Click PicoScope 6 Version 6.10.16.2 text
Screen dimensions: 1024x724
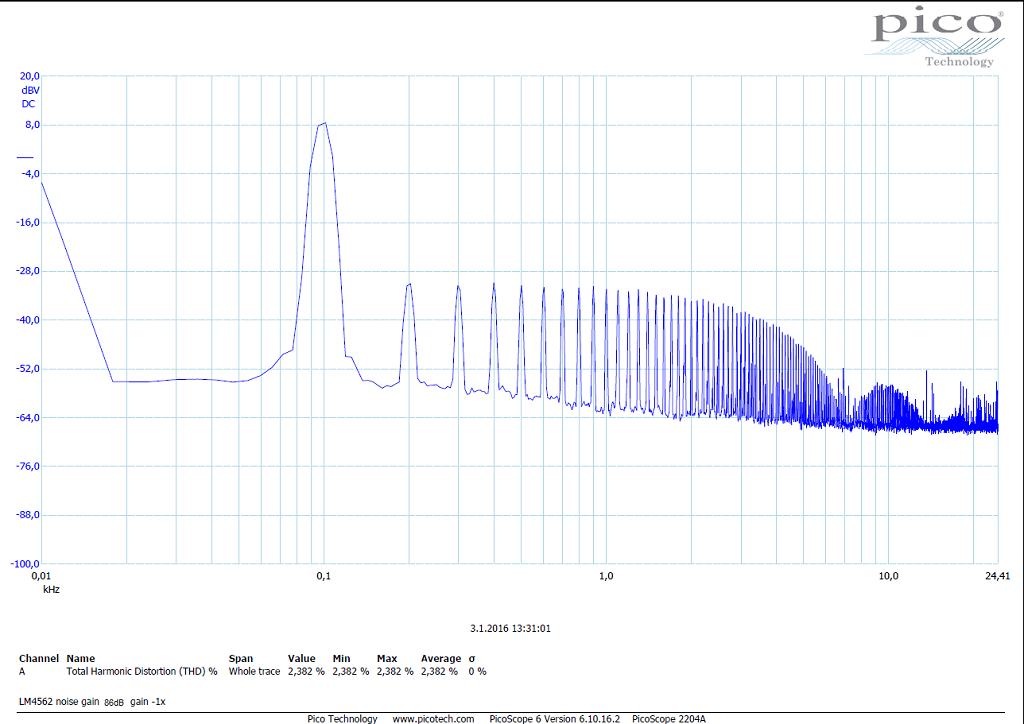pyautogui.click(x=554, y=719)
